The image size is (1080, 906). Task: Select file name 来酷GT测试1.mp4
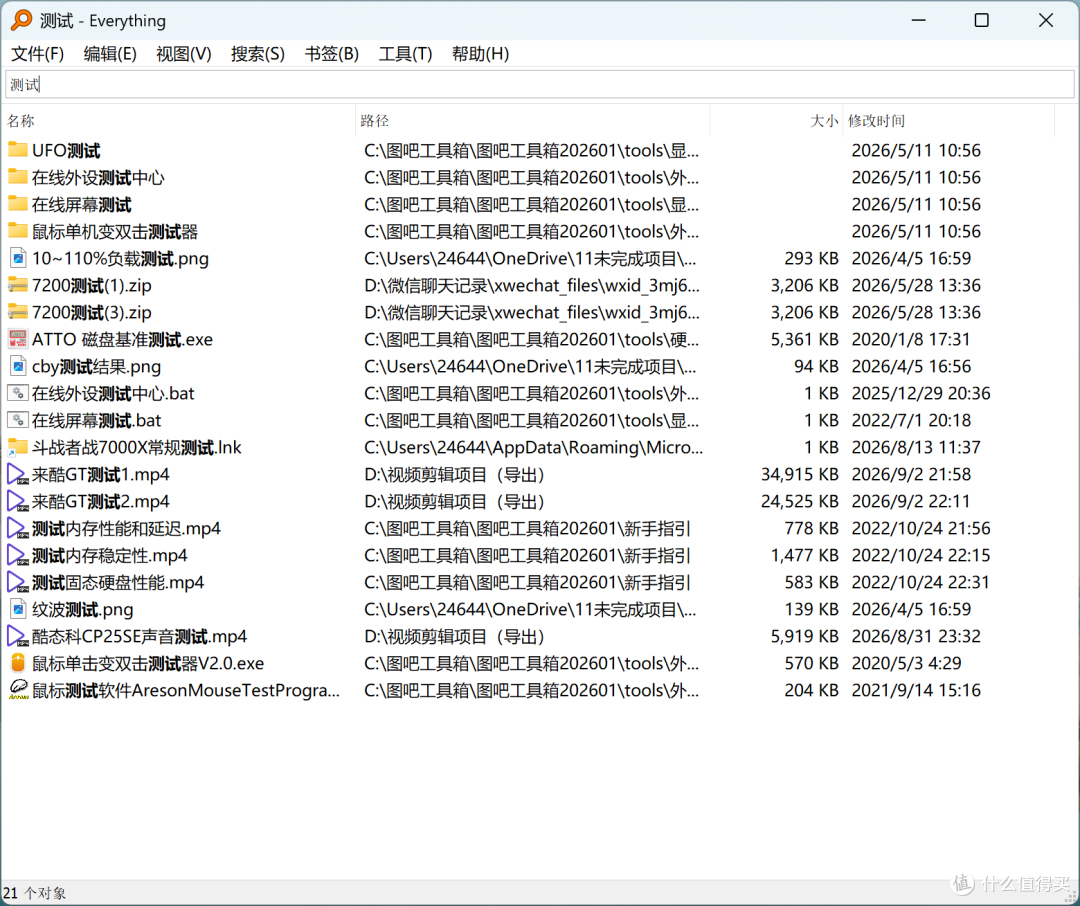101,474
